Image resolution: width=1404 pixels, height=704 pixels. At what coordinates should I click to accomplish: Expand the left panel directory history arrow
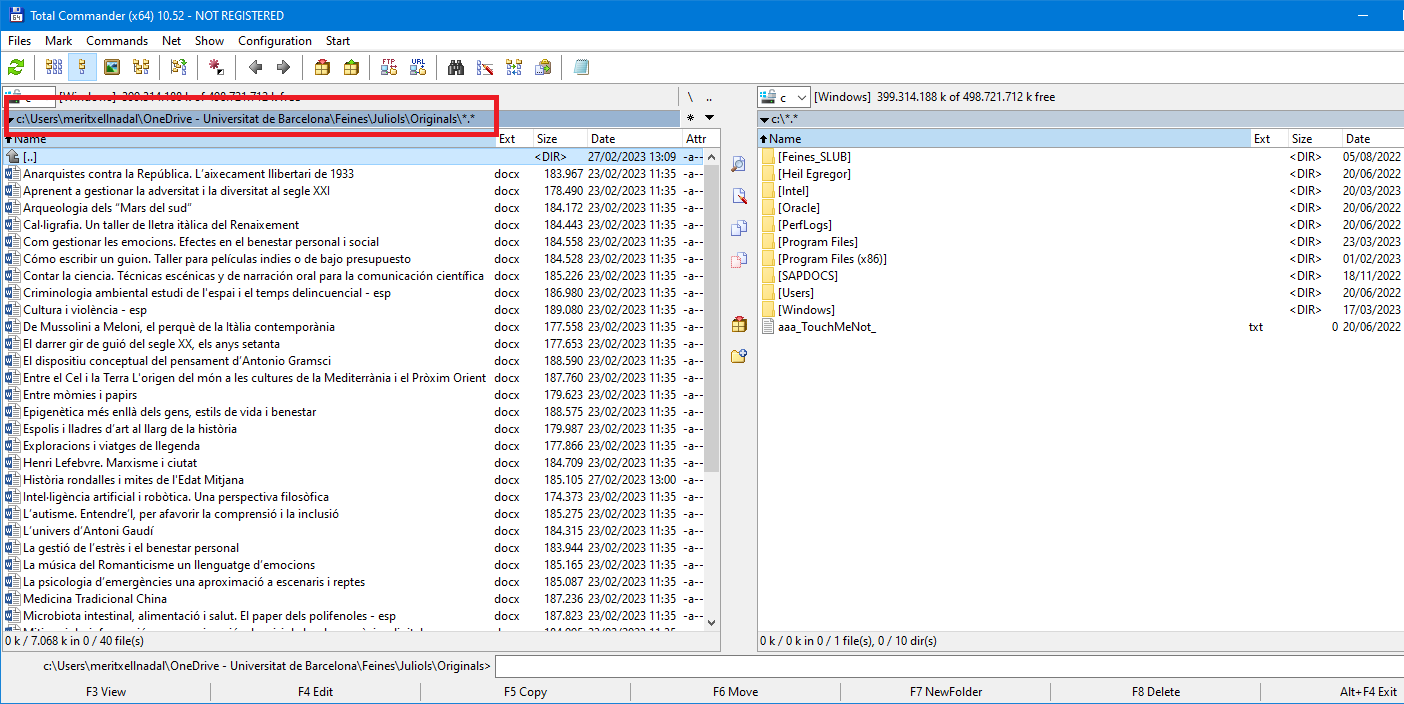(709, 118)
